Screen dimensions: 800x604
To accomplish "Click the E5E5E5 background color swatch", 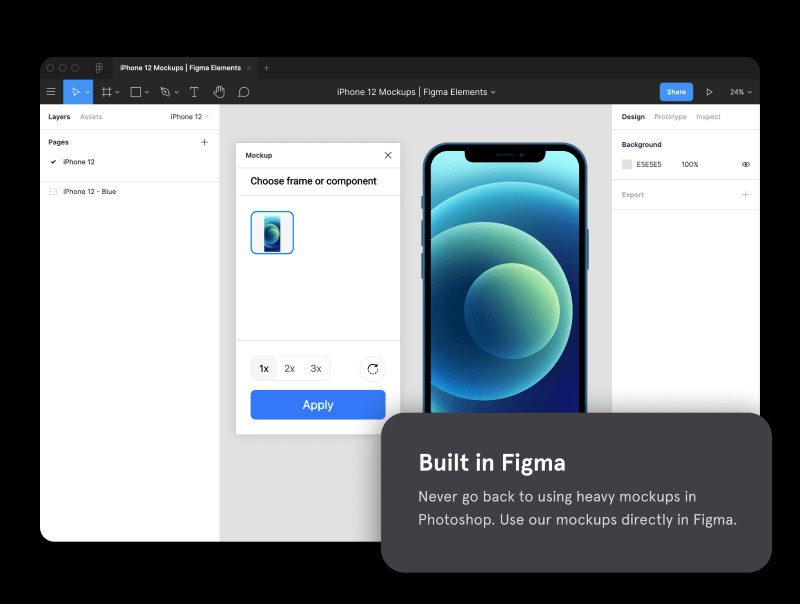I will click(x=627, y=164).
